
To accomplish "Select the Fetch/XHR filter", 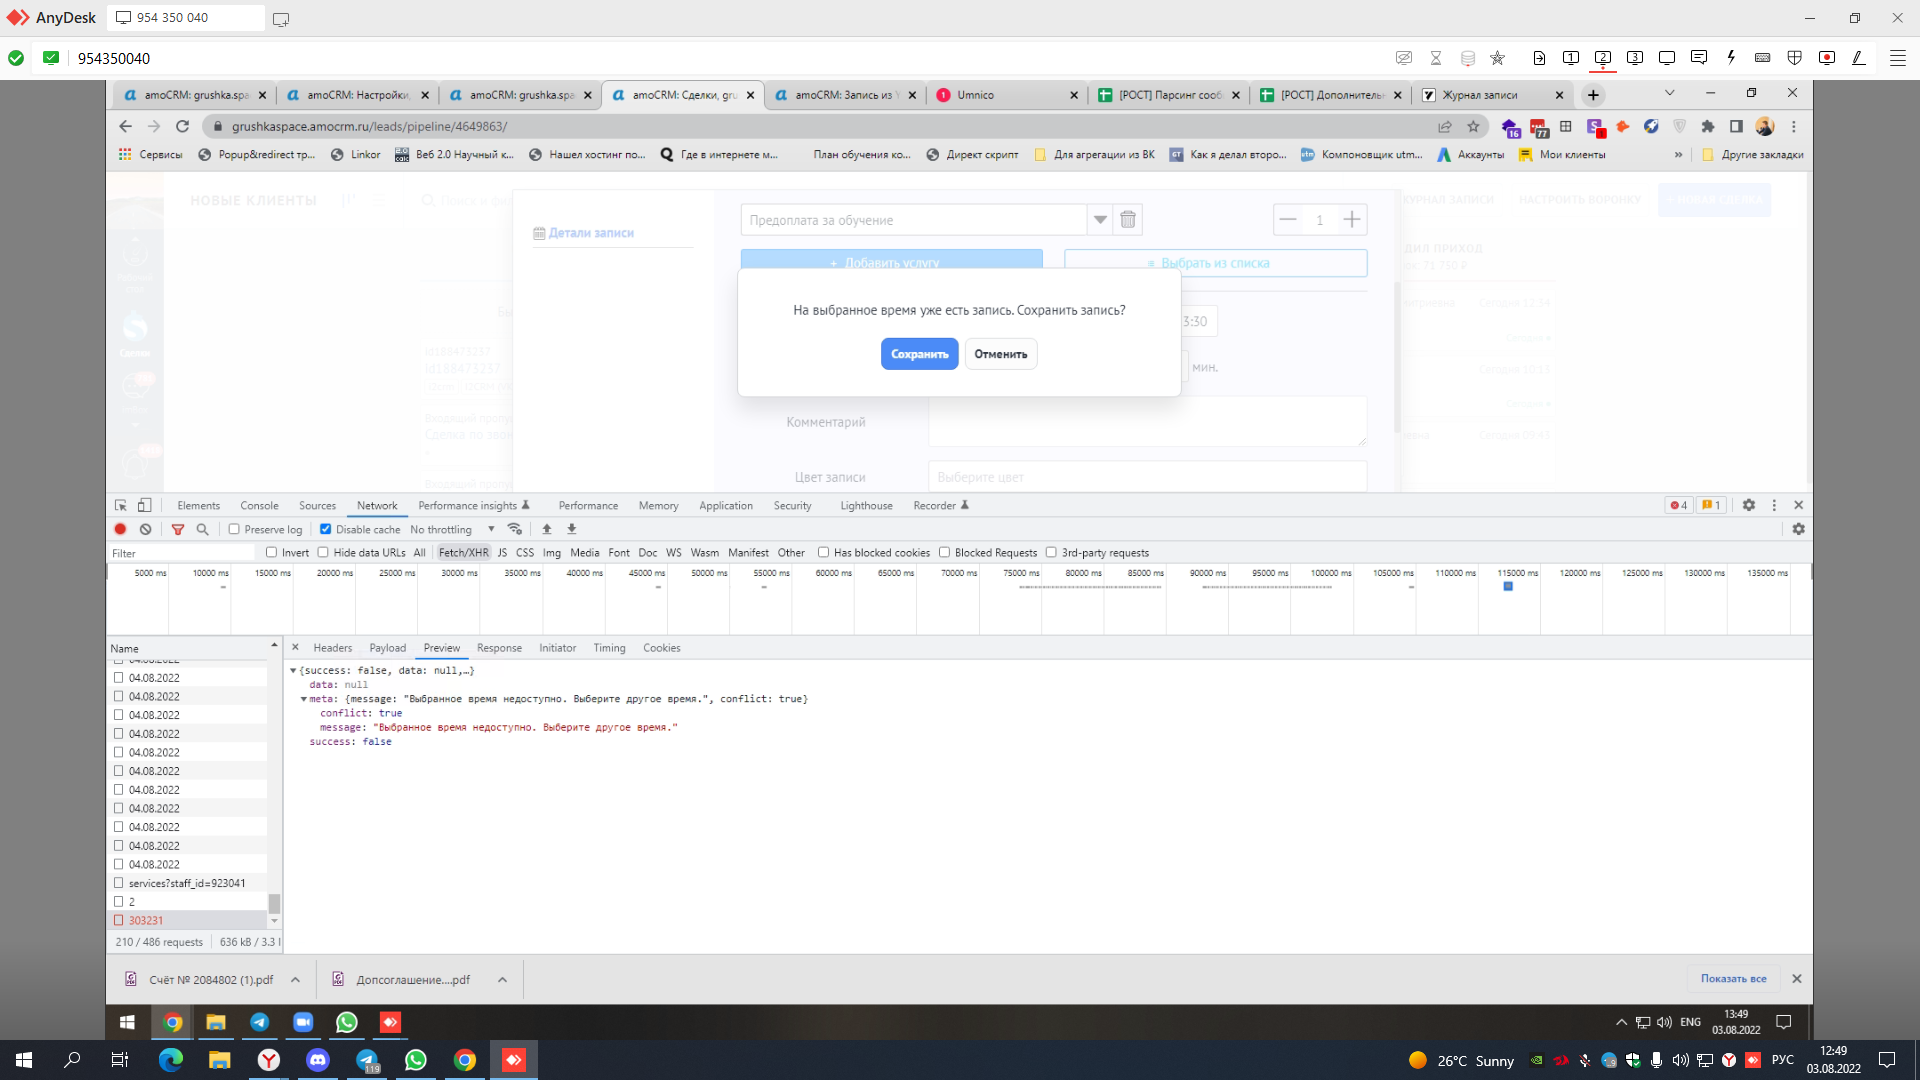I will 463,552.
